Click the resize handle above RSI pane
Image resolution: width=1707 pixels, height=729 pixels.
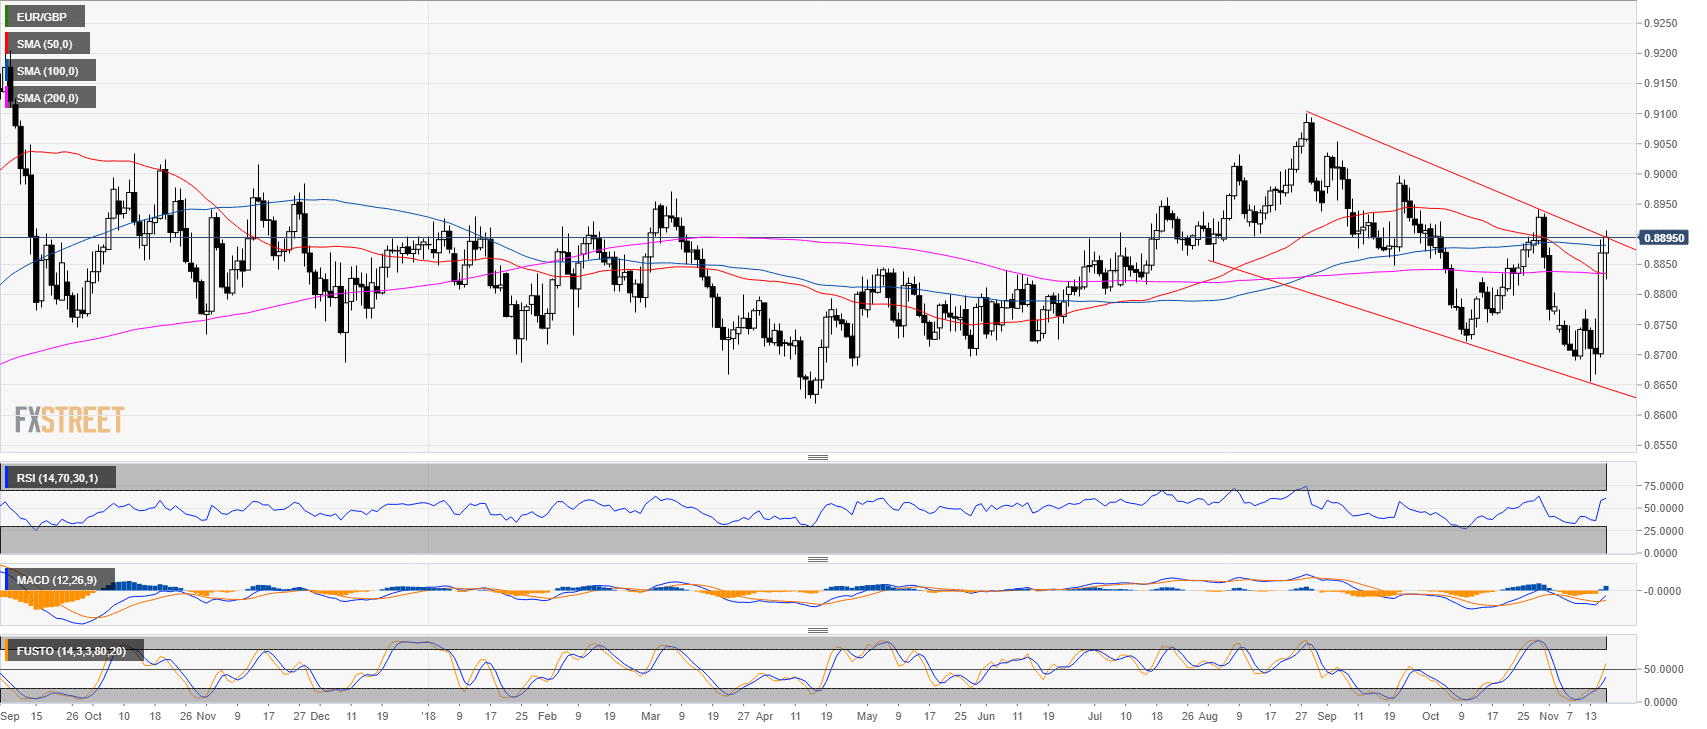[817, 457]
